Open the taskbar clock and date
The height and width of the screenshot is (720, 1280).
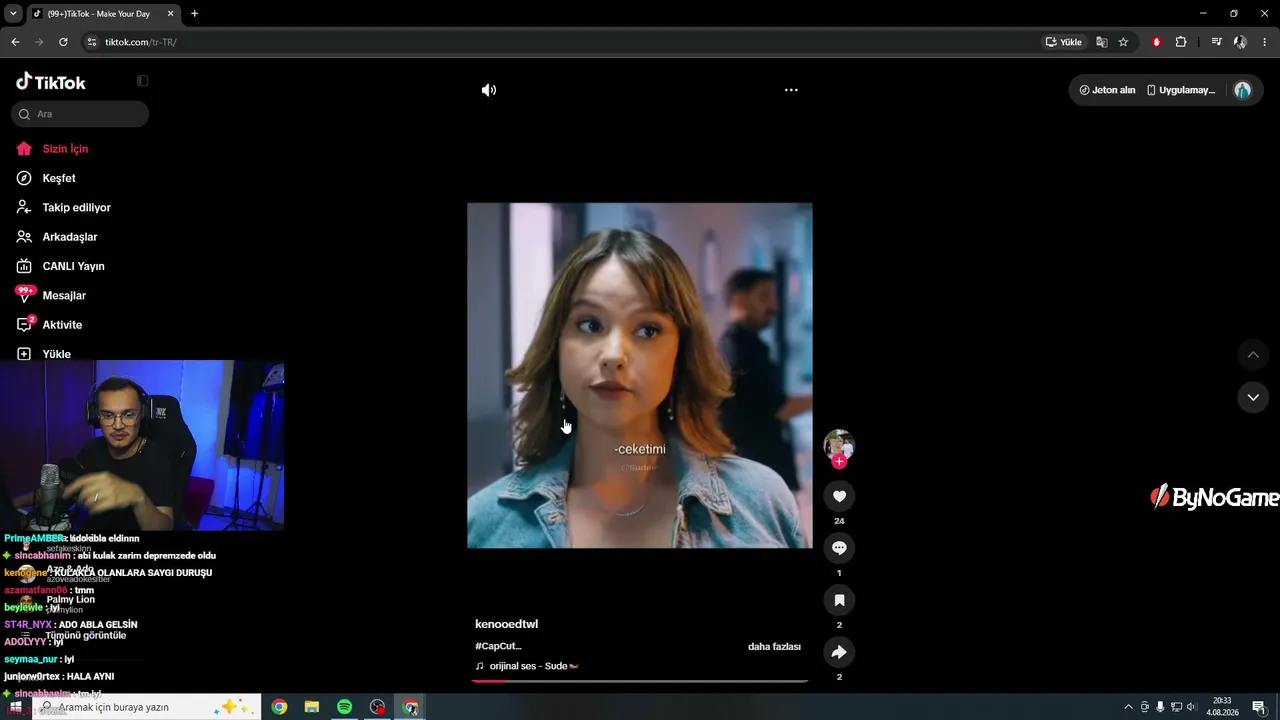tap(1221, 707)
